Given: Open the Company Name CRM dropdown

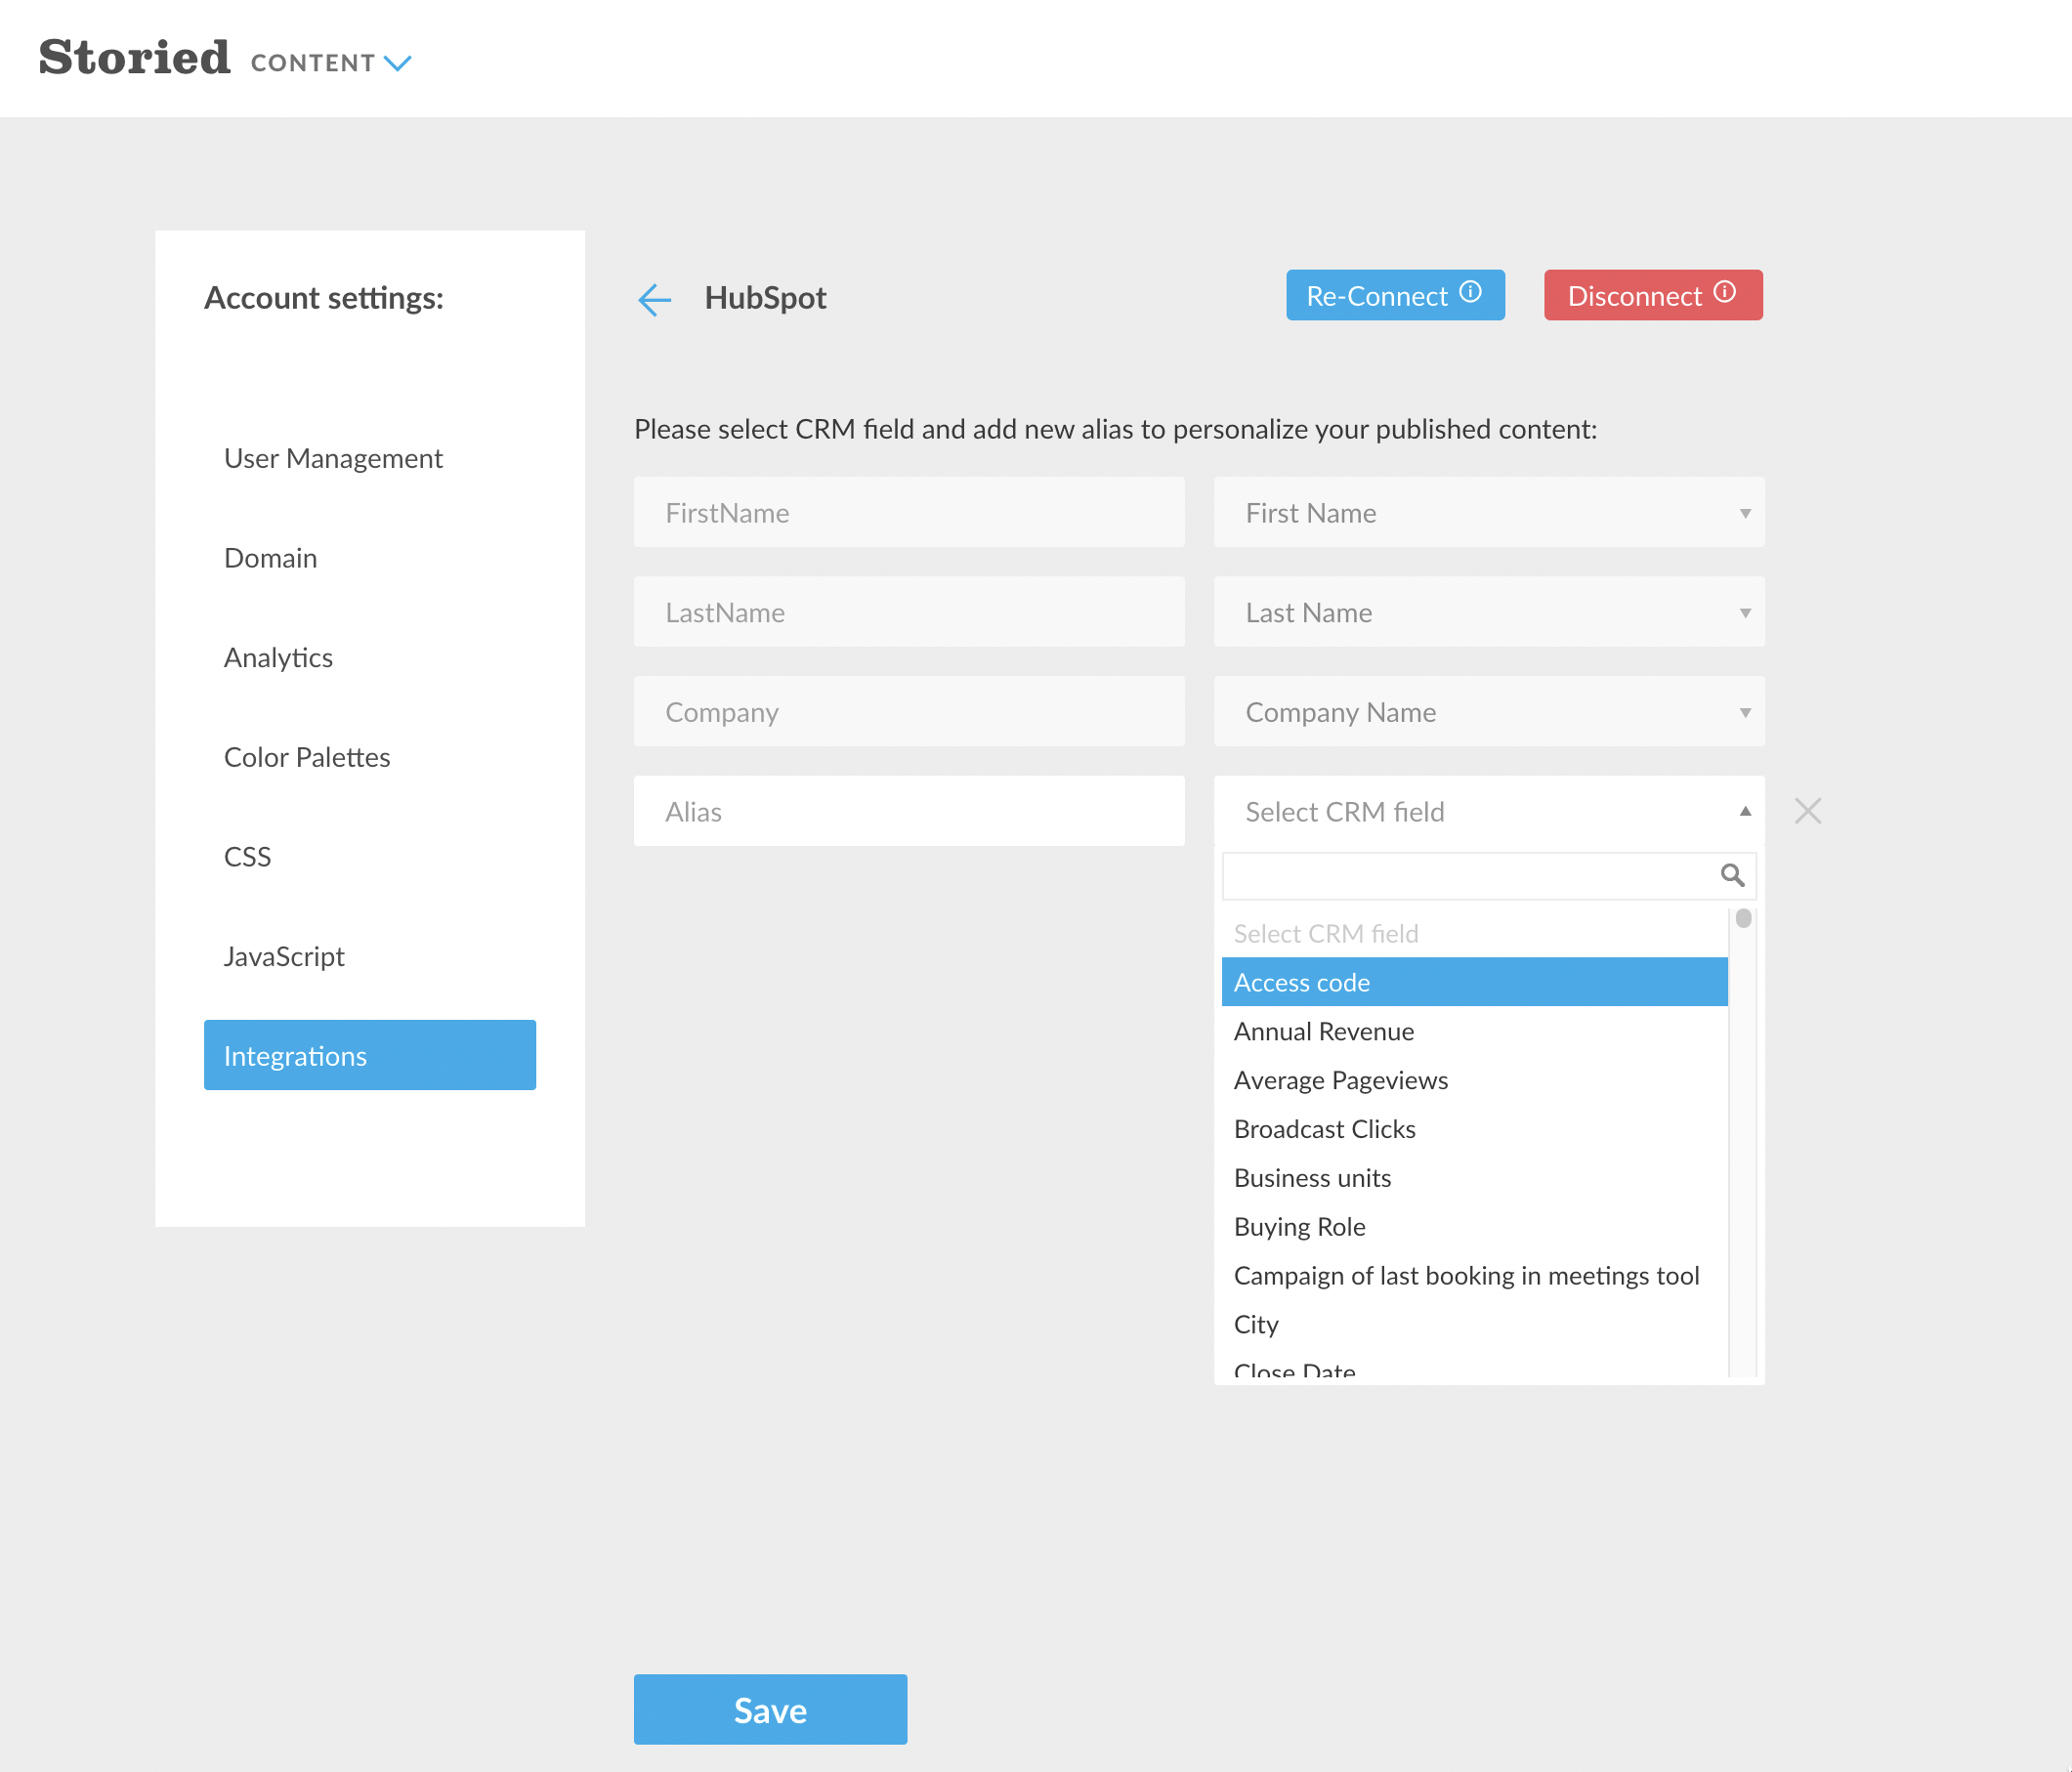Looking at the screenshot, I should (x=1488, y=712).
